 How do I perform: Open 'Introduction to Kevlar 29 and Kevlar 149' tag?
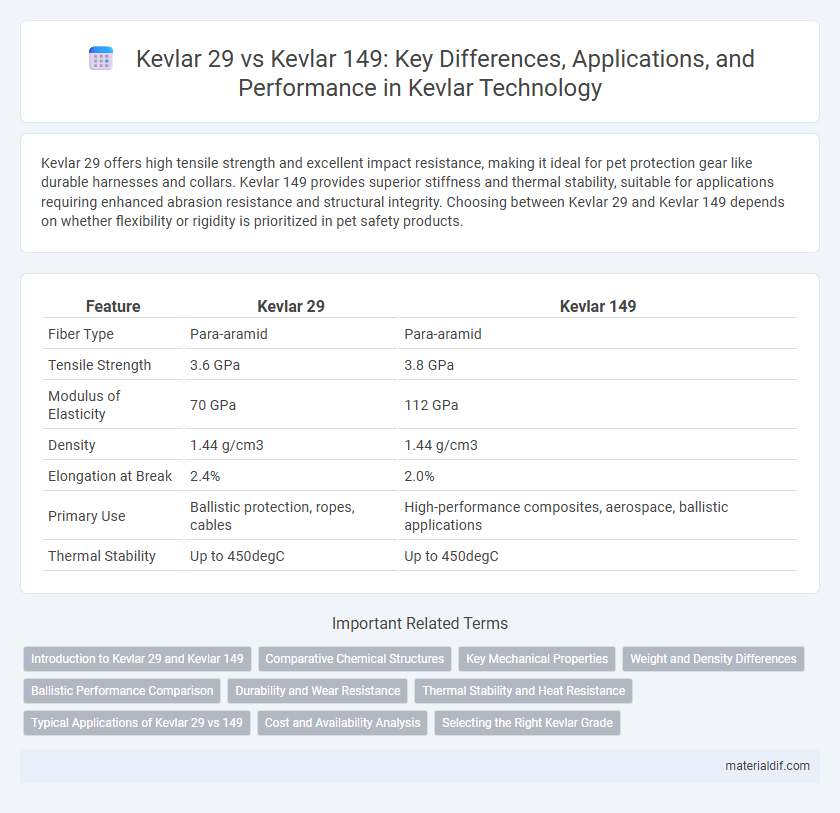pos(137,659)
